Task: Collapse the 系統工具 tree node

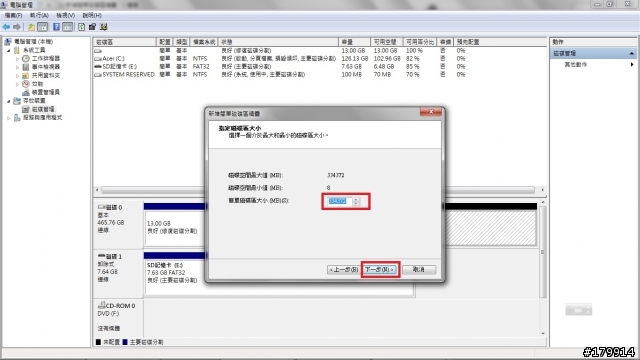Action: (x=9, y=50)
